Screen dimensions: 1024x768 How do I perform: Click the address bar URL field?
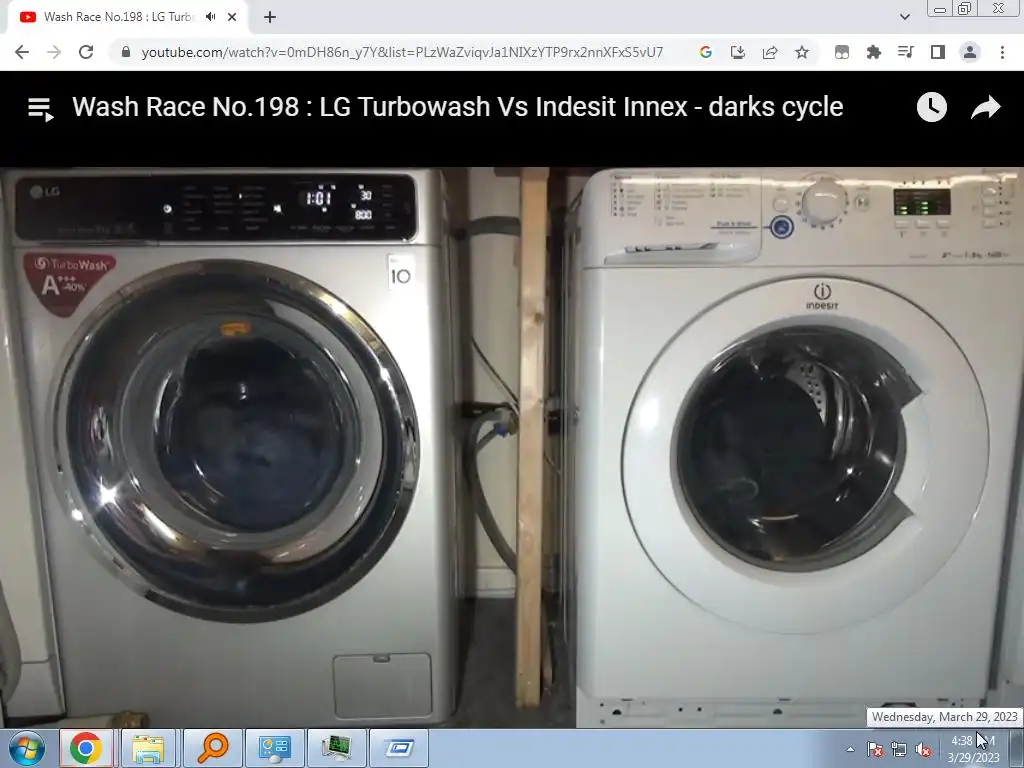pos(402,52)
